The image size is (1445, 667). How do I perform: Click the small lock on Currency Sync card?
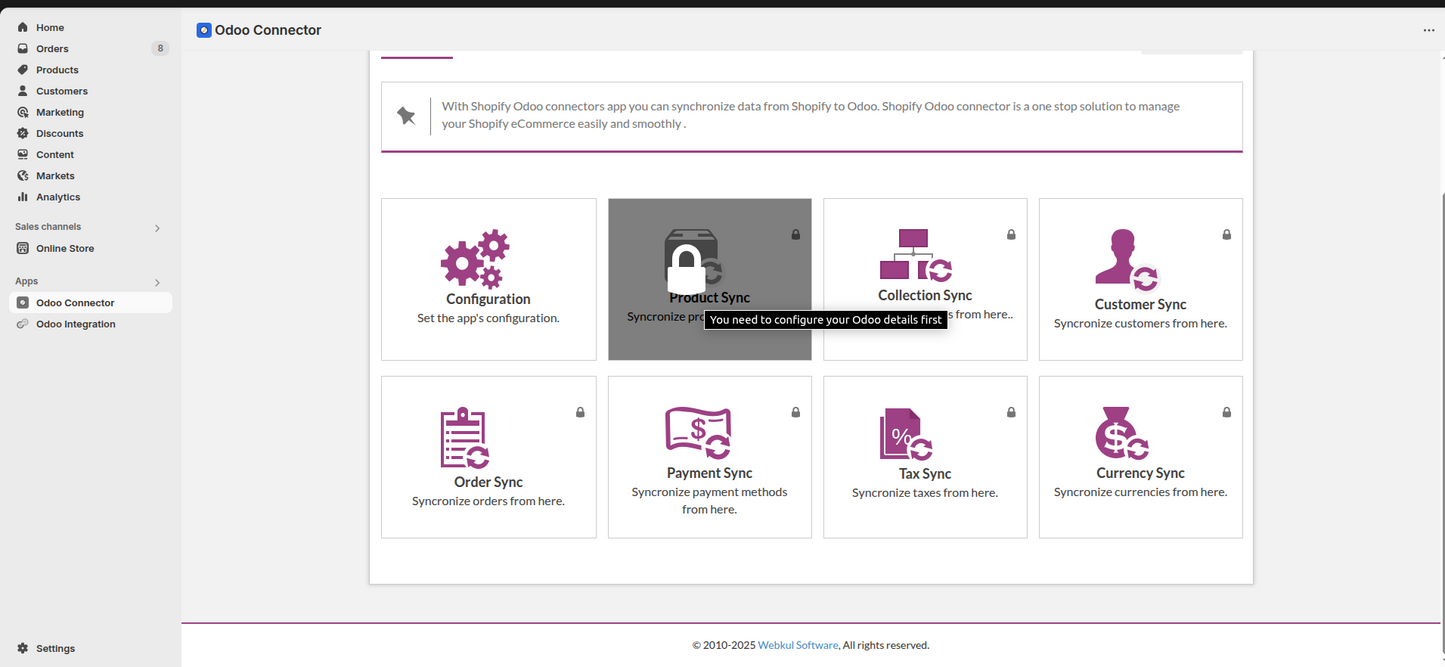coord(1227,412)
